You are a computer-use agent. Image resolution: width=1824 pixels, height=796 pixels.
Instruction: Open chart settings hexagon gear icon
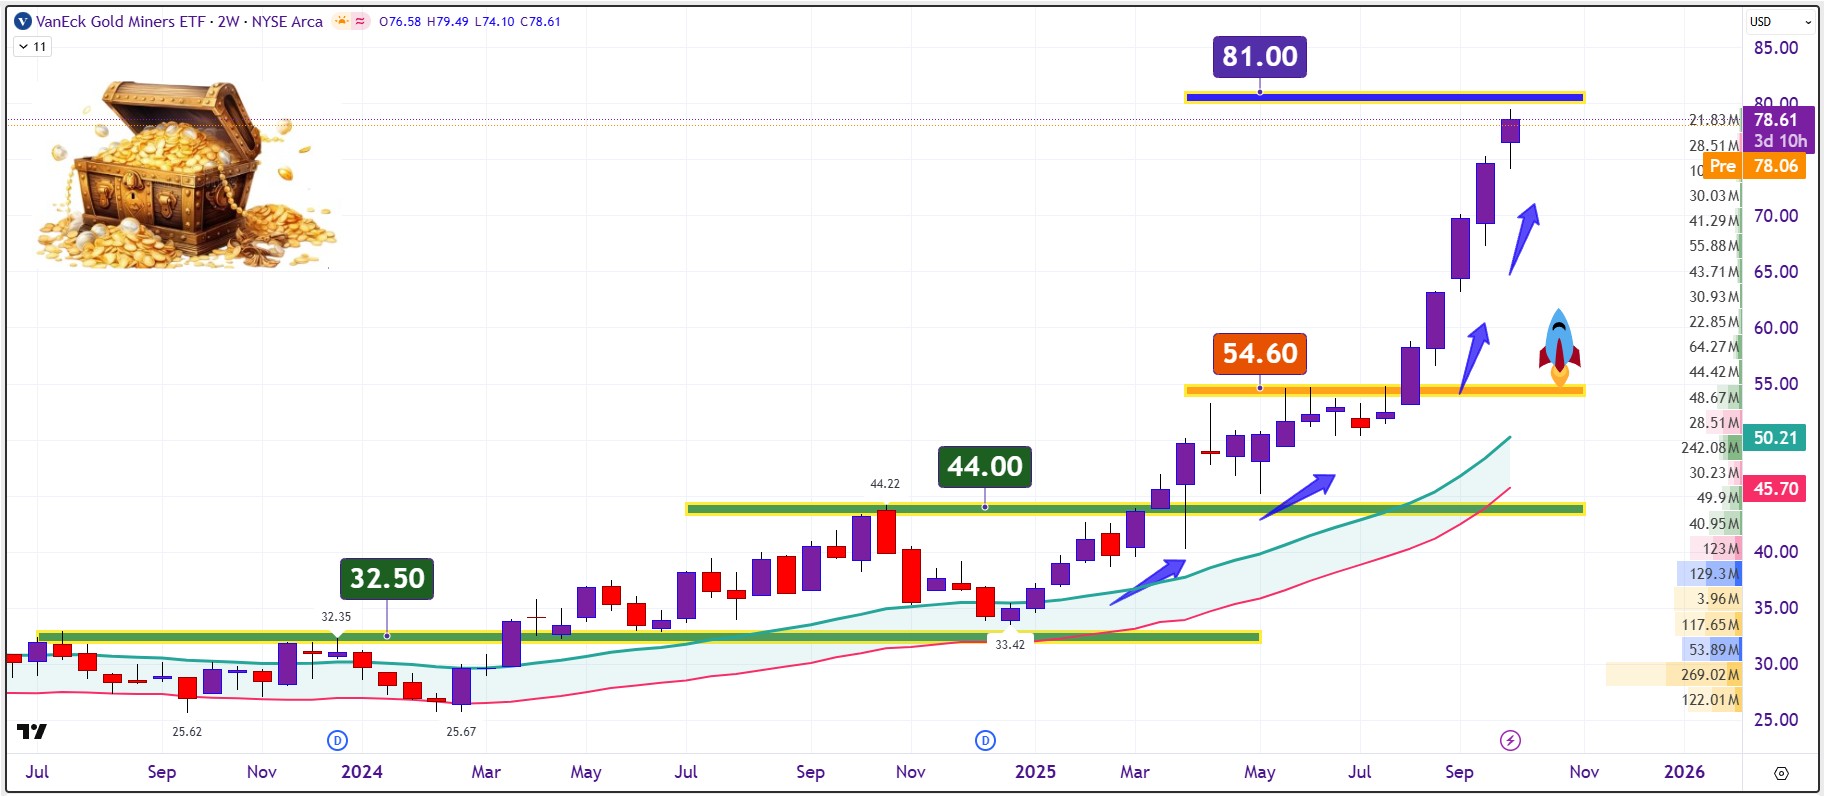1781,773
